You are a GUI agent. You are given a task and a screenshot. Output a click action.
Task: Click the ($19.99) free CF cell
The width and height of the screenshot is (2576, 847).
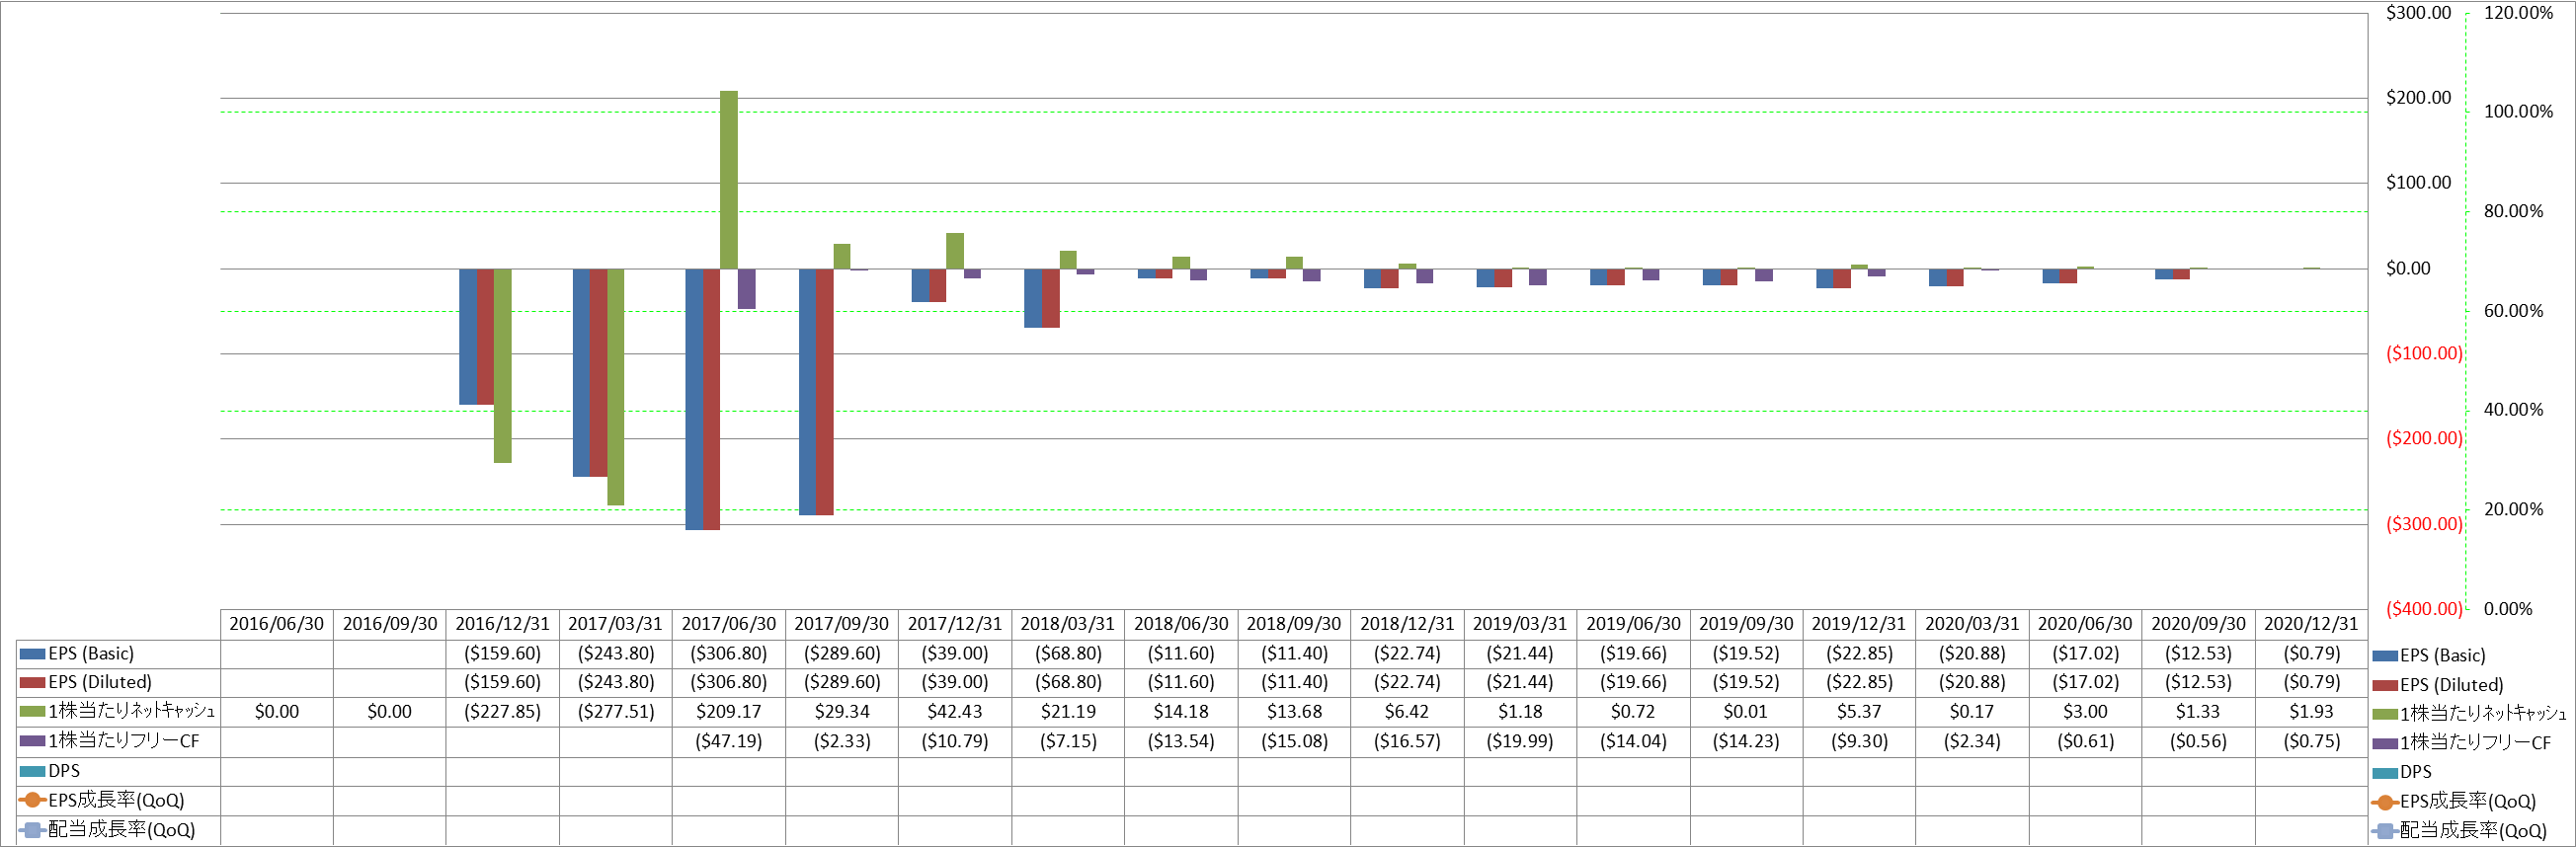click(x=1520, y=741)
